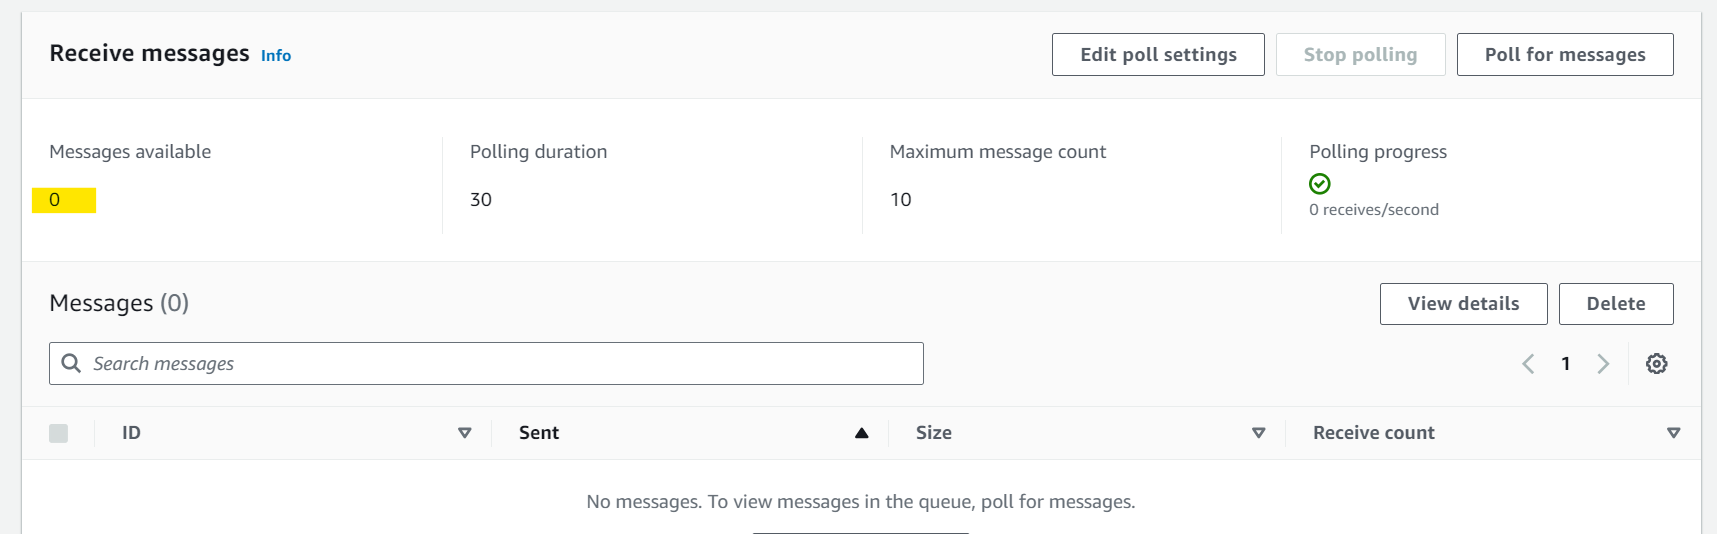
Task: Open Edit poll settings
Action: pos(1158,54)
